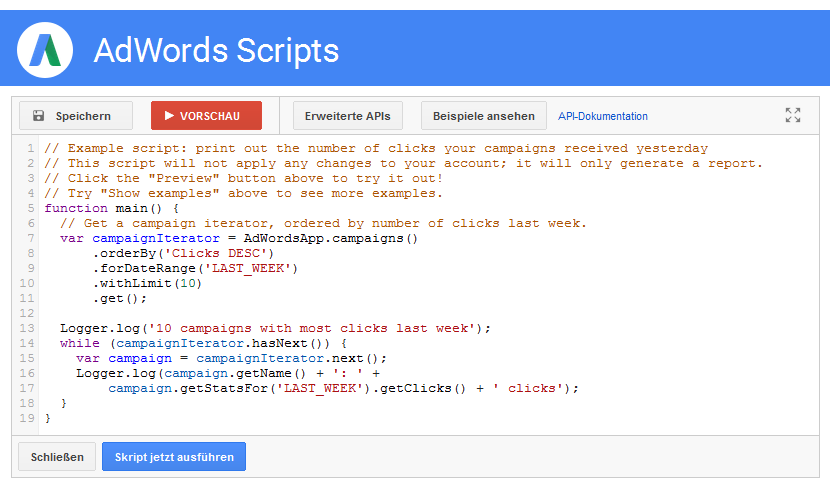Place cursor on the while loop line

click(200, 343)
